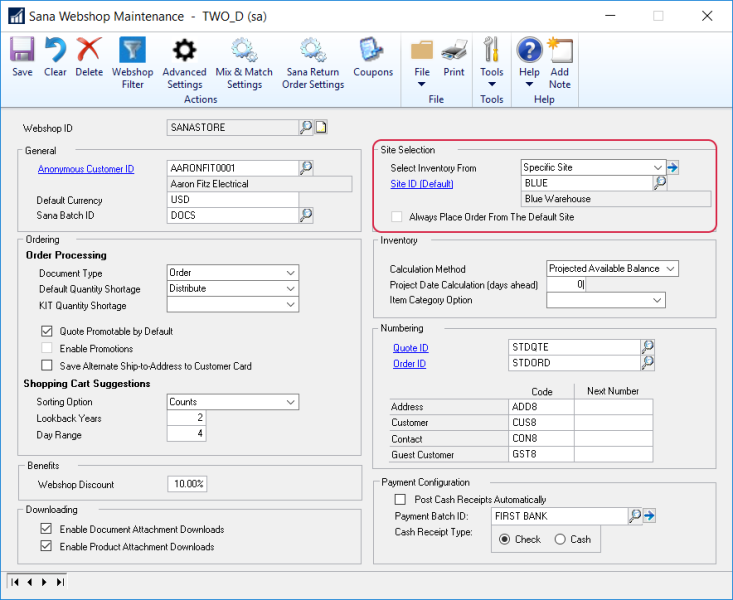Follow the Order ID link
This screenshot has height=600, width=733.
tap(409, 363)
